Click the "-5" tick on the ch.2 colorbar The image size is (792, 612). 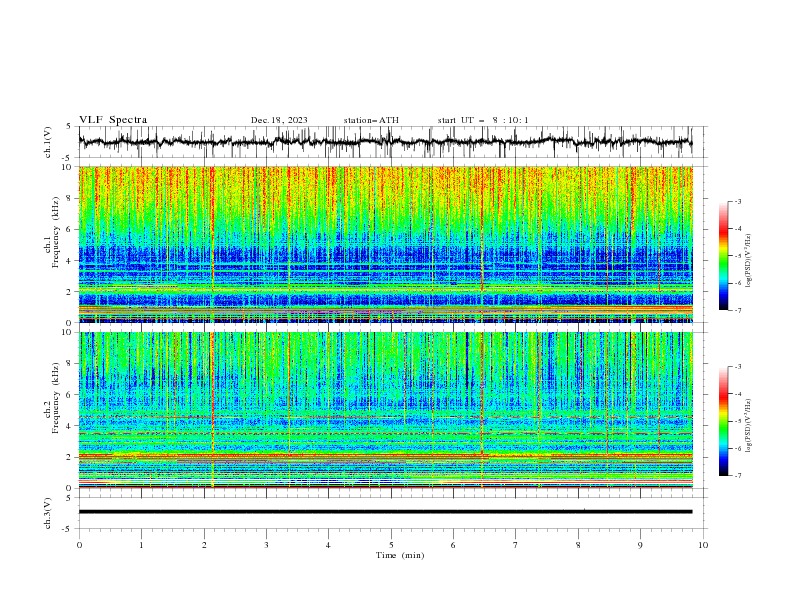tap(738, 421)
